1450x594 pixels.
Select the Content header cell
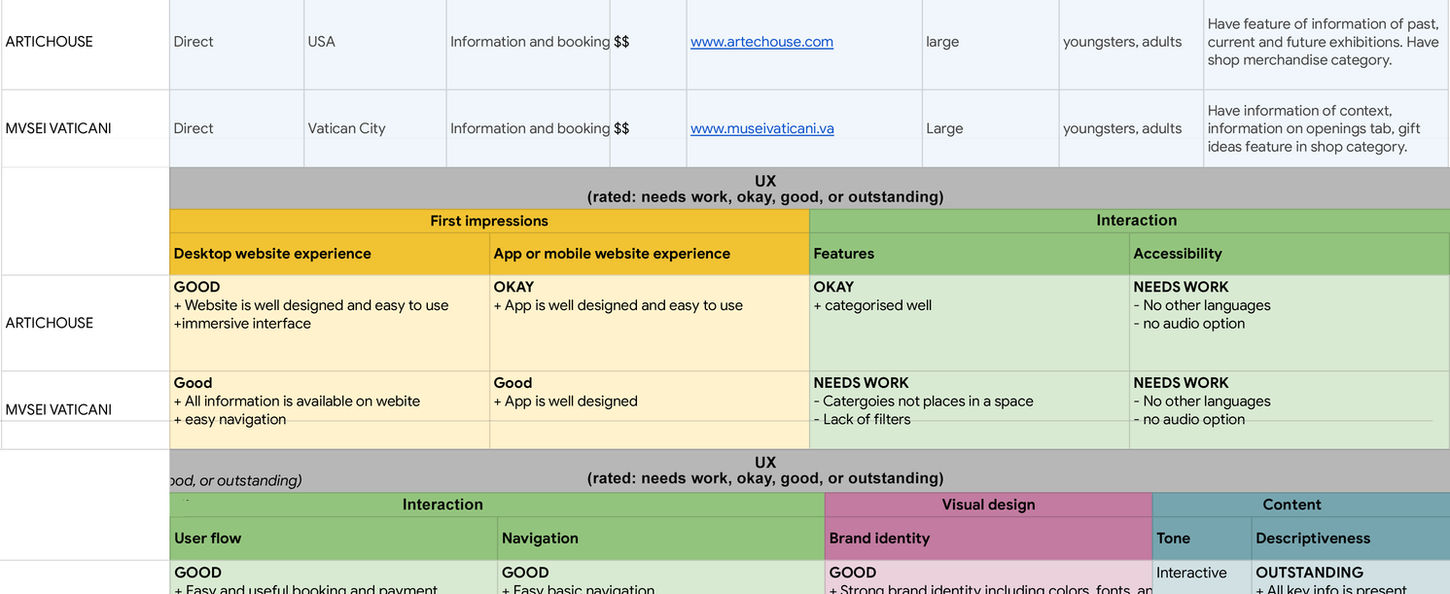(x=1301, y=505)
